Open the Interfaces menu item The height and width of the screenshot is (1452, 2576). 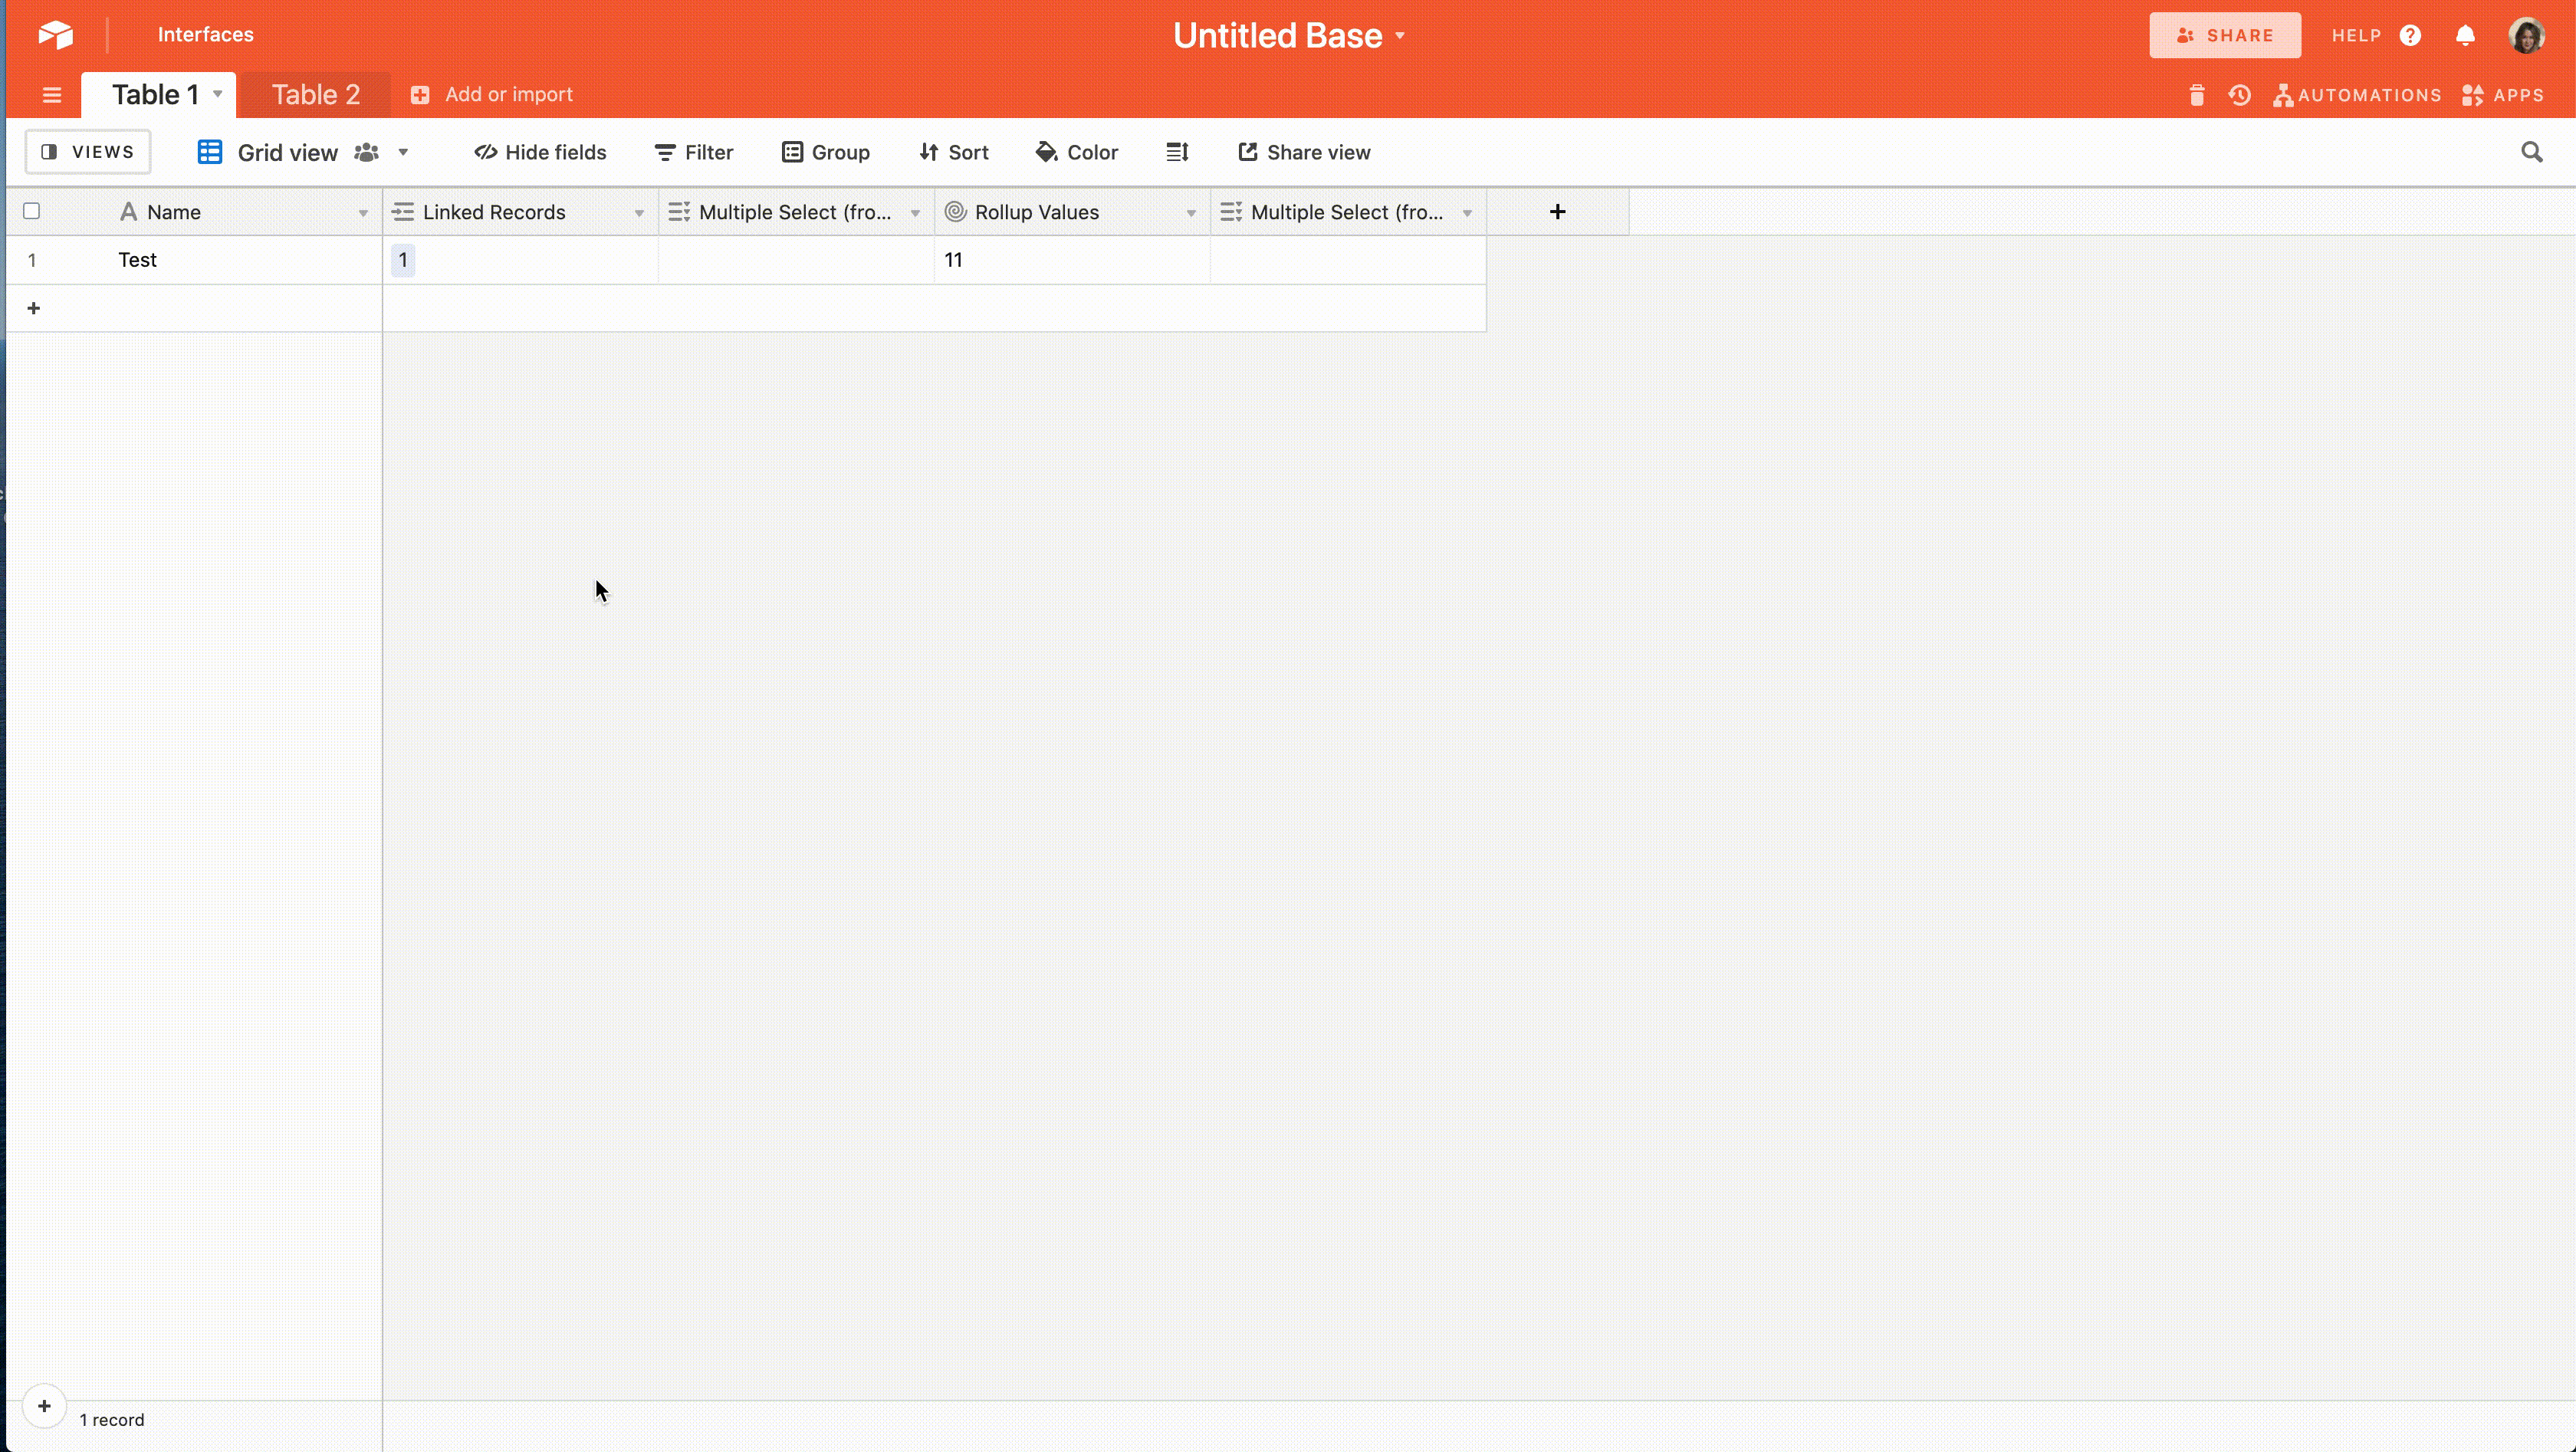[205, 35]
